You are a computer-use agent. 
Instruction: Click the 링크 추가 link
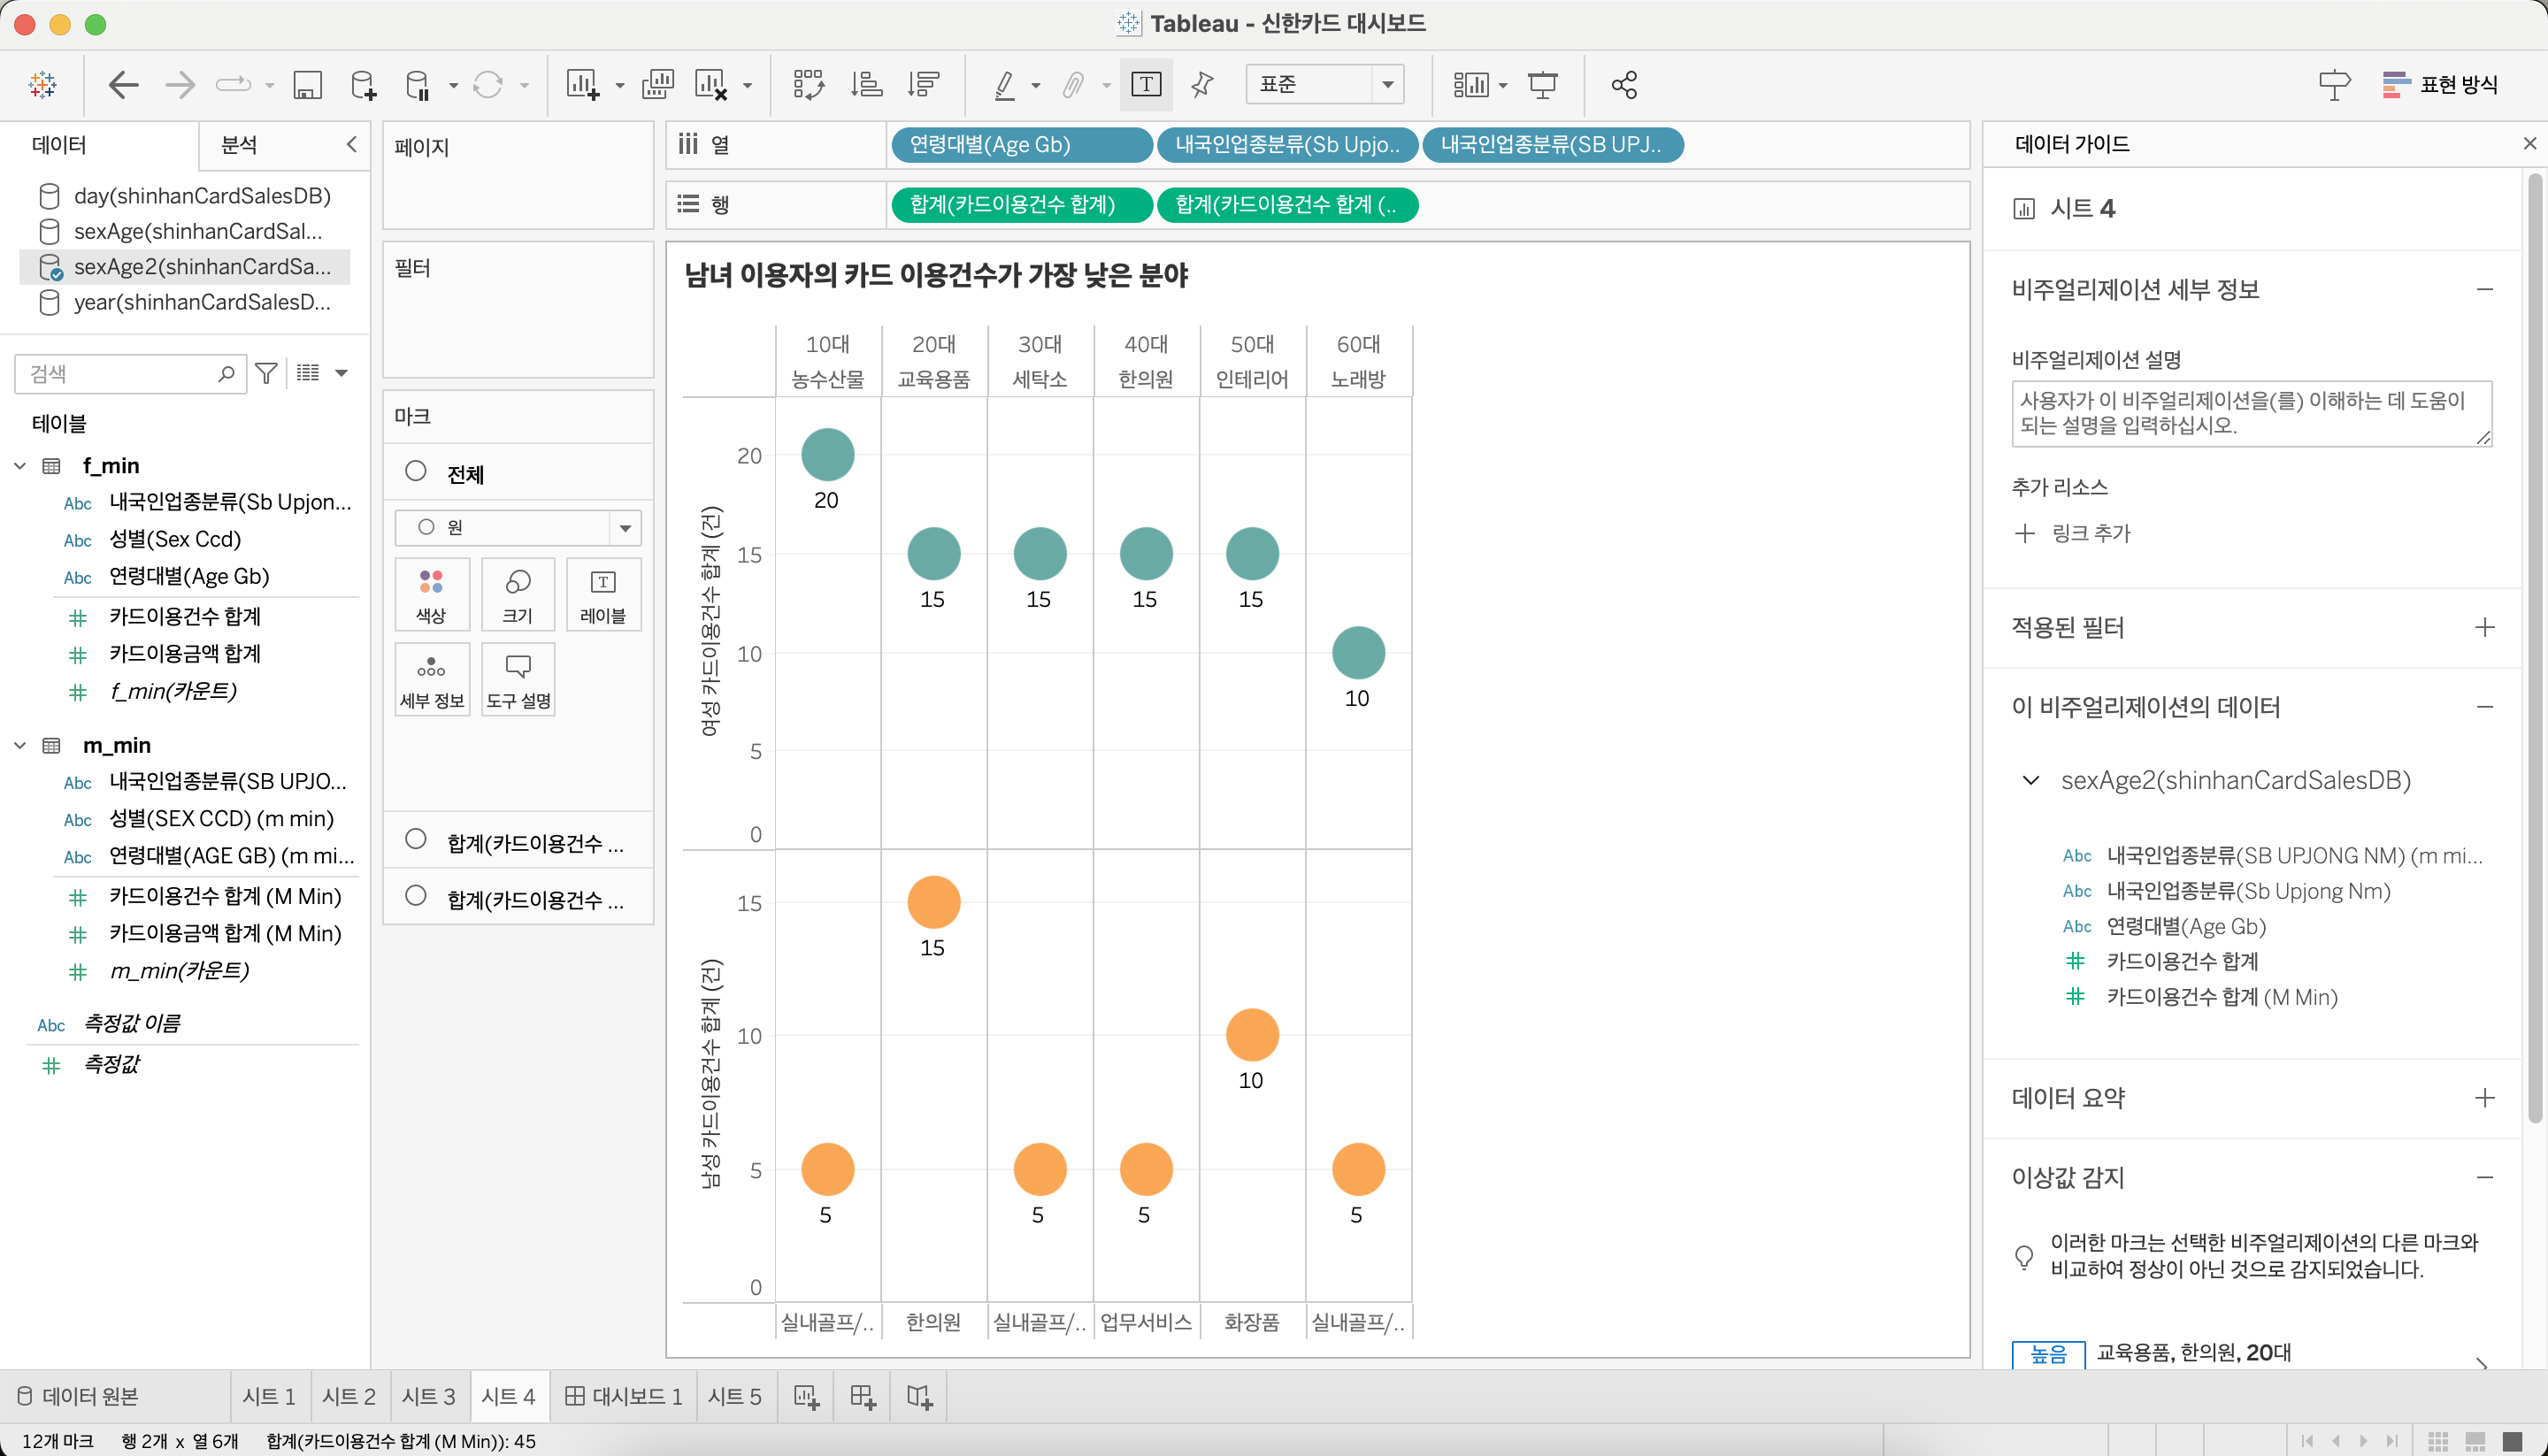click(x=2072, y=533)
